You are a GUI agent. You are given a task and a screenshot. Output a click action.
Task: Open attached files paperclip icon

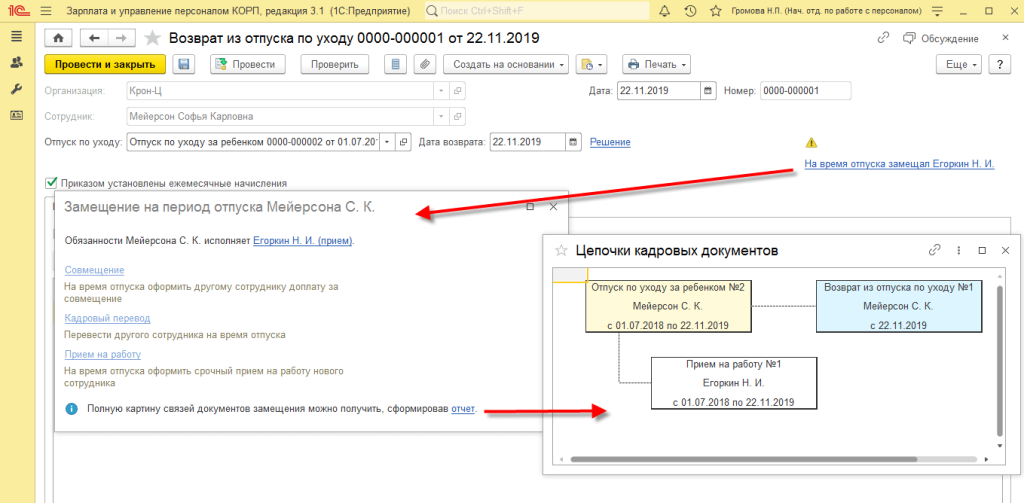tap(424, 65)
